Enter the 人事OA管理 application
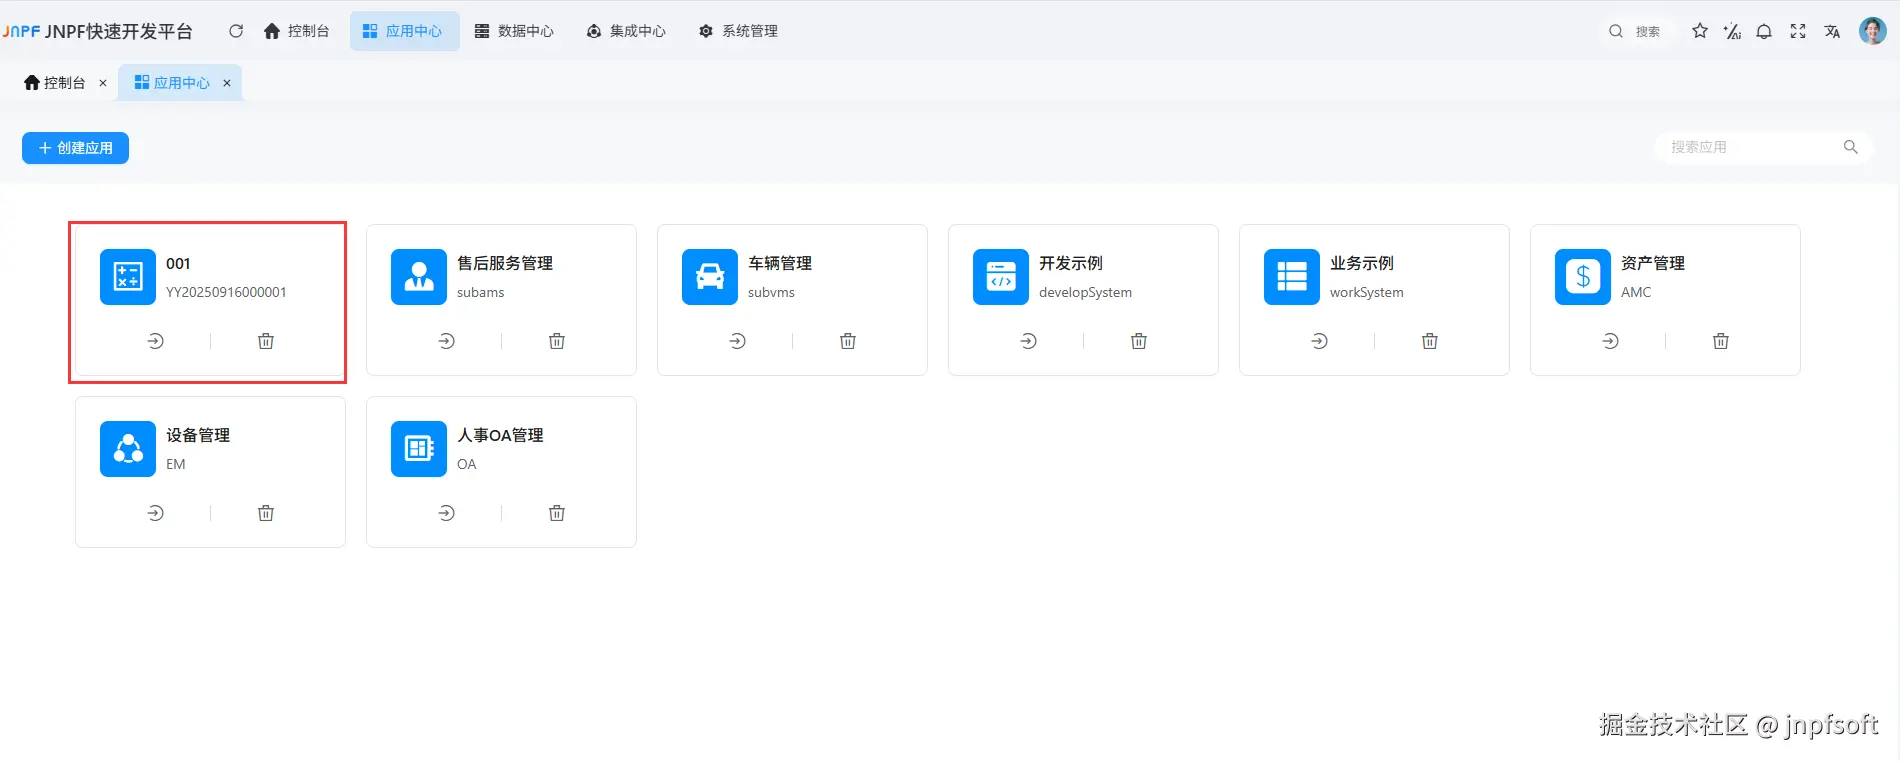 447,513
